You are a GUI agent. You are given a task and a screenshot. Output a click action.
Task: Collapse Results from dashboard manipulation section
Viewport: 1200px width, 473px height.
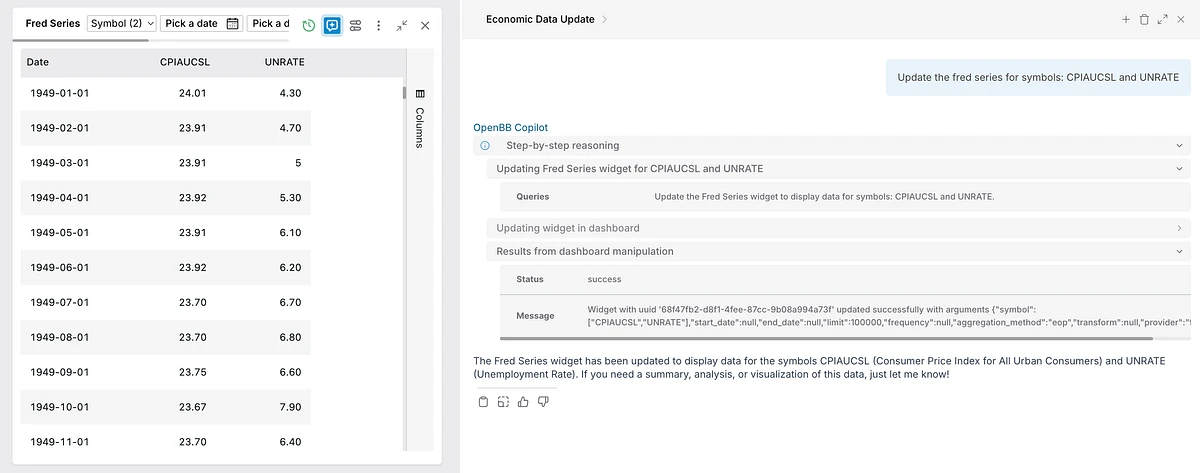click(x=1180, y=252)
